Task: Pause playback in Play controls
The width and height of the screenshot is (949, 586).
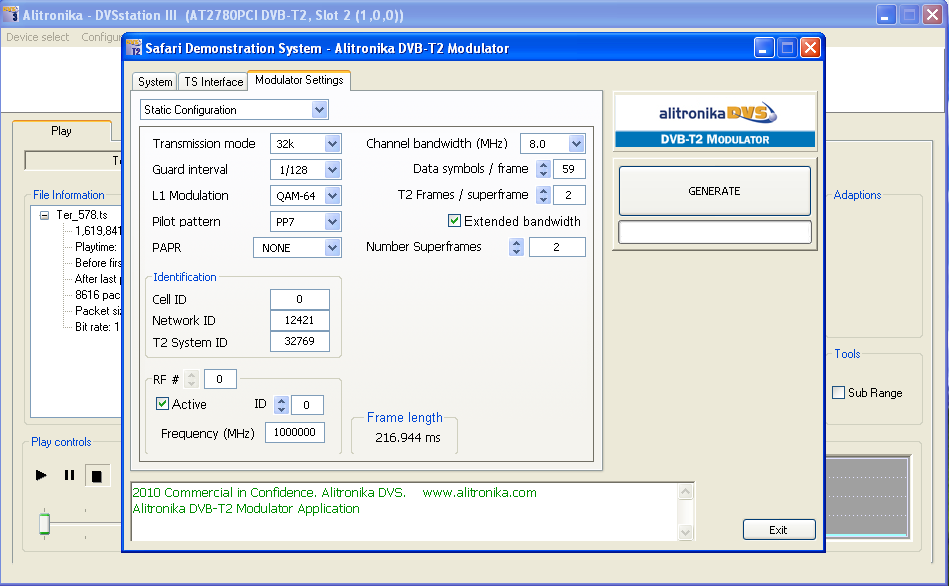Action: pos(70,475)
